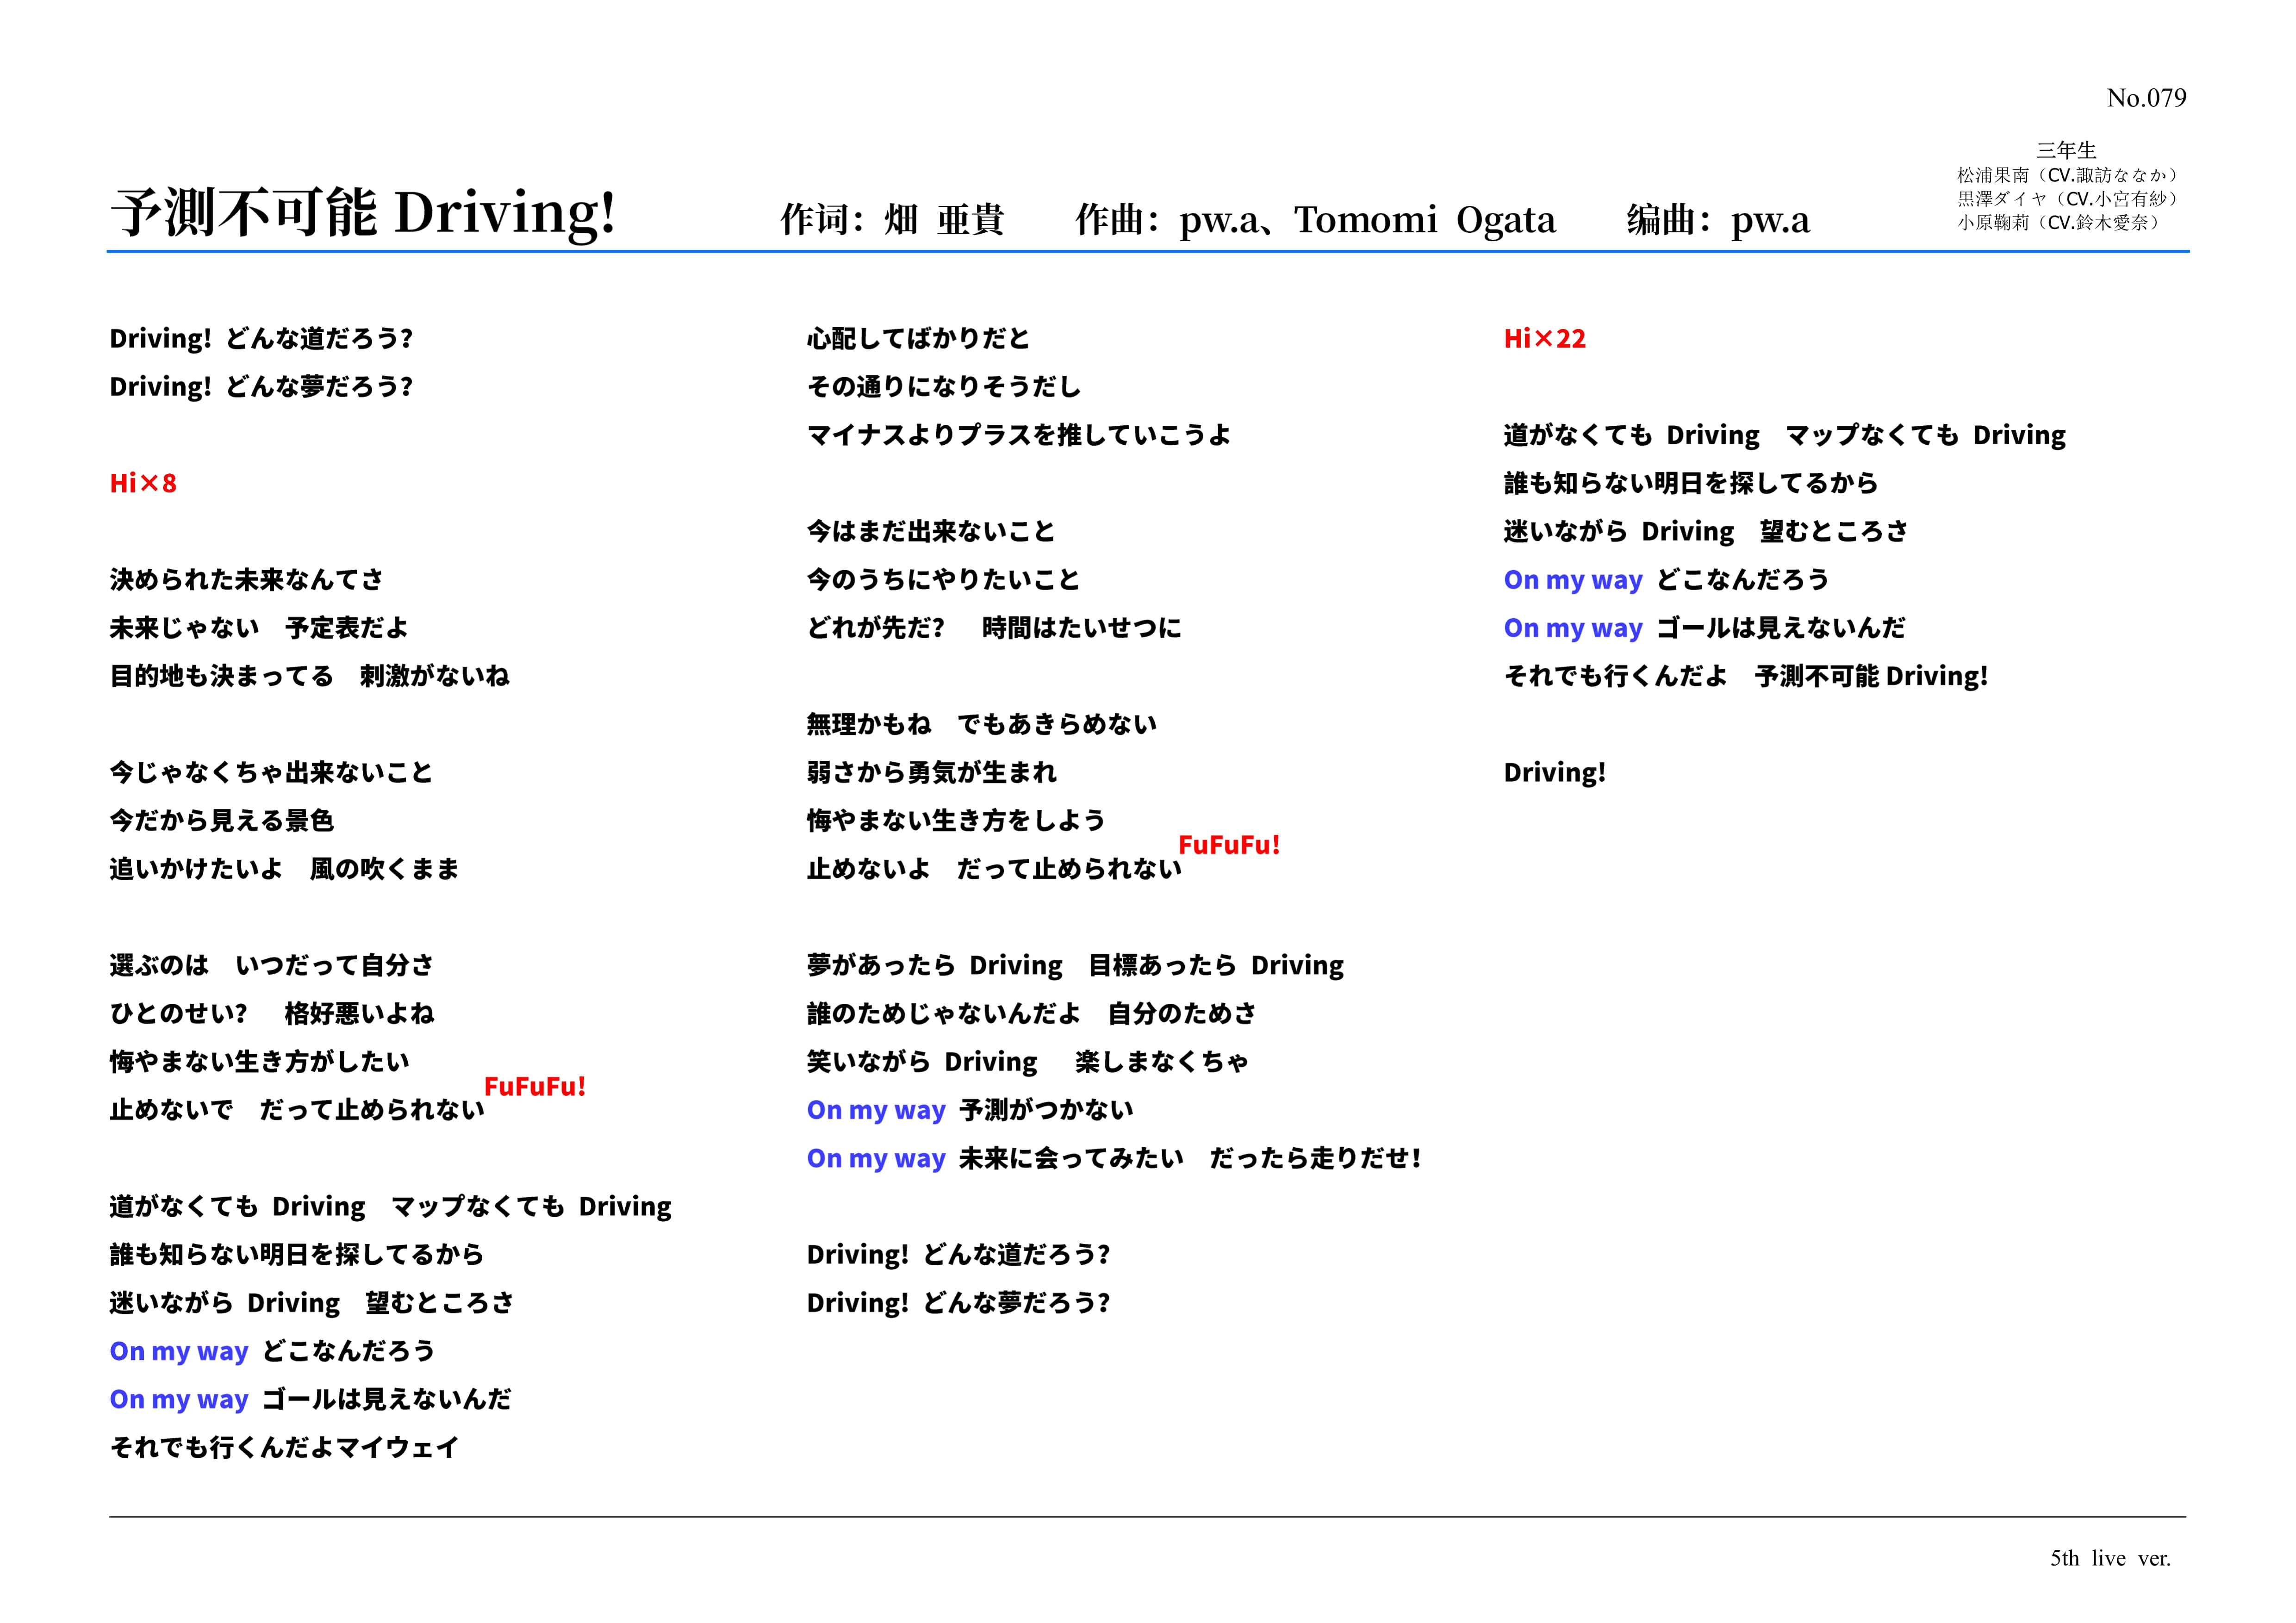Click 黒澤ダイヤ cast credit line

point(2066,199)
